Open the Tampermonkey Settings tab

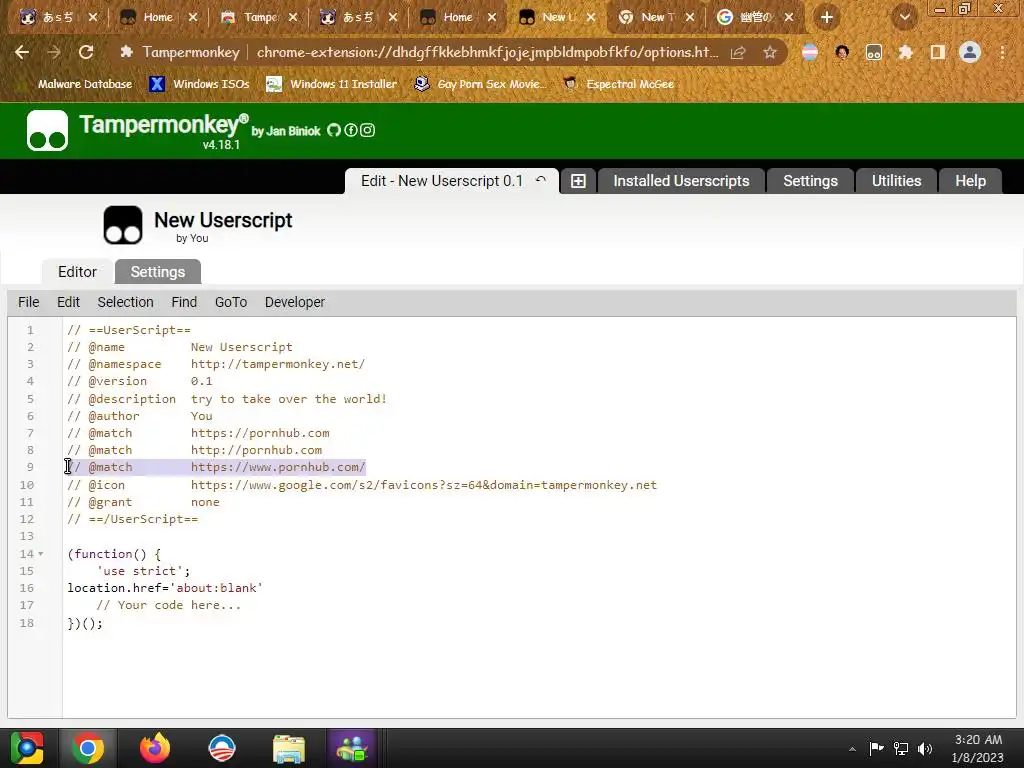pyautogui.click(x=810, y=181)
